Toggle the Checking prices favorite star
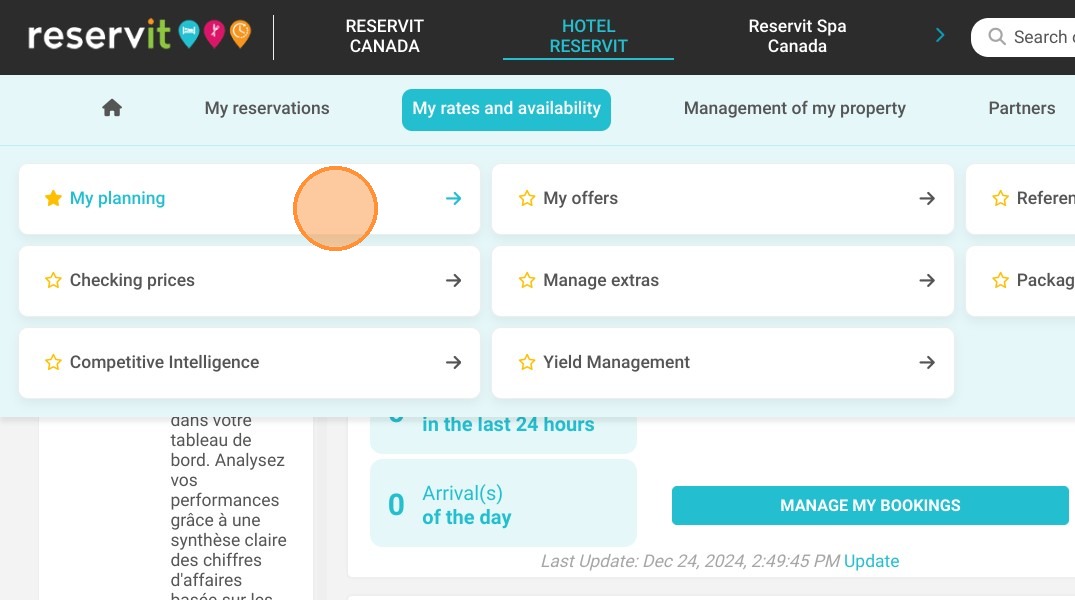1075x600 pixels. coord(53,280)
